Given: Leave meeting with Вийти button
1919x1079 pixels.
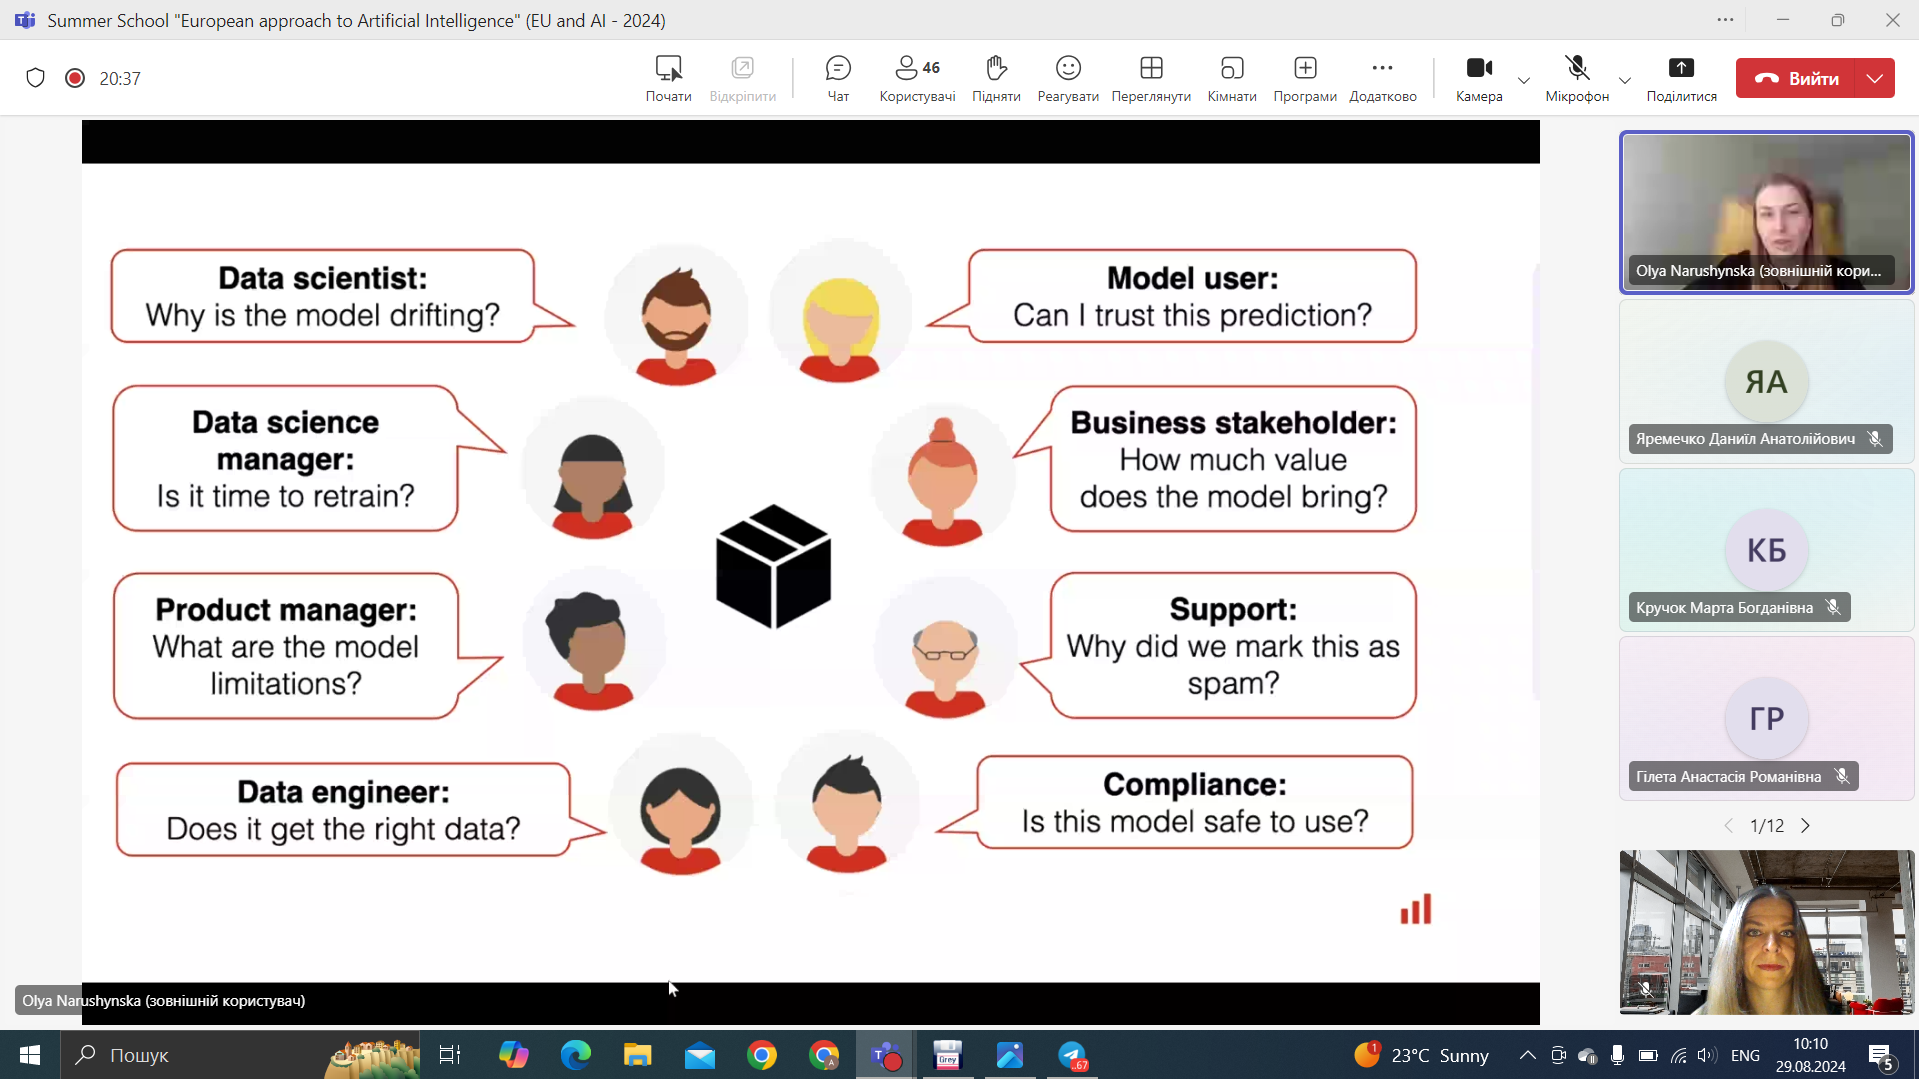Looking at the screenshot, I should pos(1796,78).
